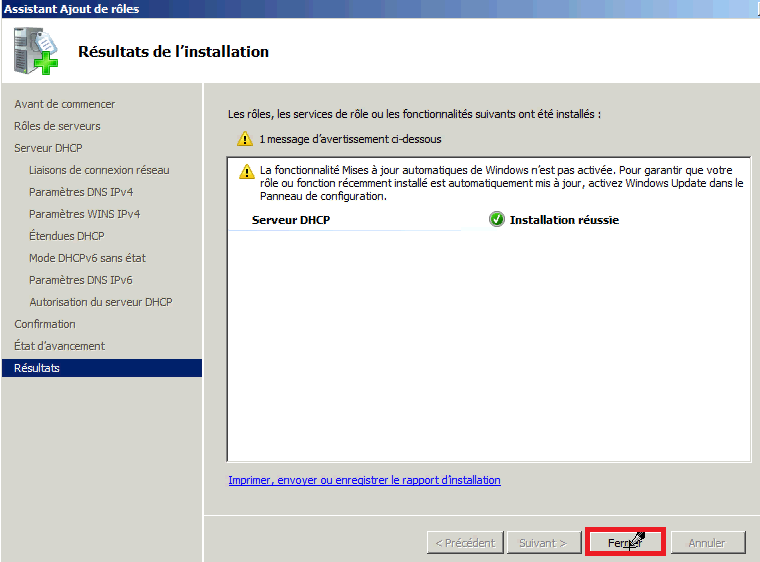Click the warning icon beside '1 message d'avertissement'
The height and width of the screenshot is (562, 760).
tap(245, 139)
